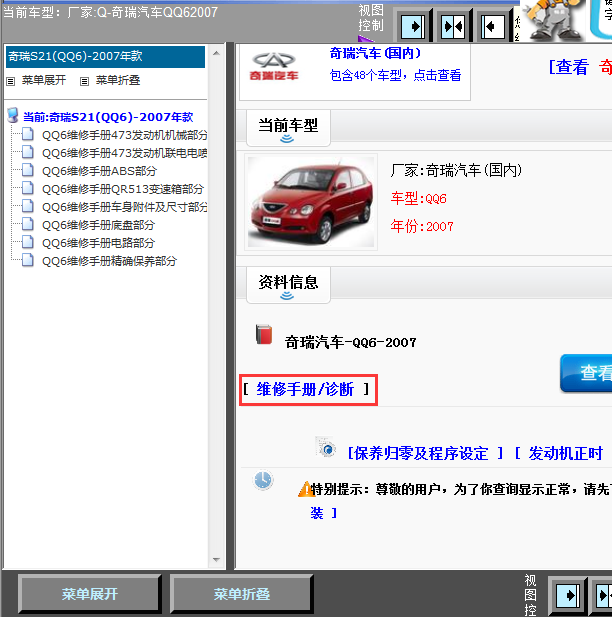Image resolution: width=612 pixels, height=617 pixels.
Task: Select tree root 当前:奇瑞S21(QQ6)-2007年款
Action: 108,117
